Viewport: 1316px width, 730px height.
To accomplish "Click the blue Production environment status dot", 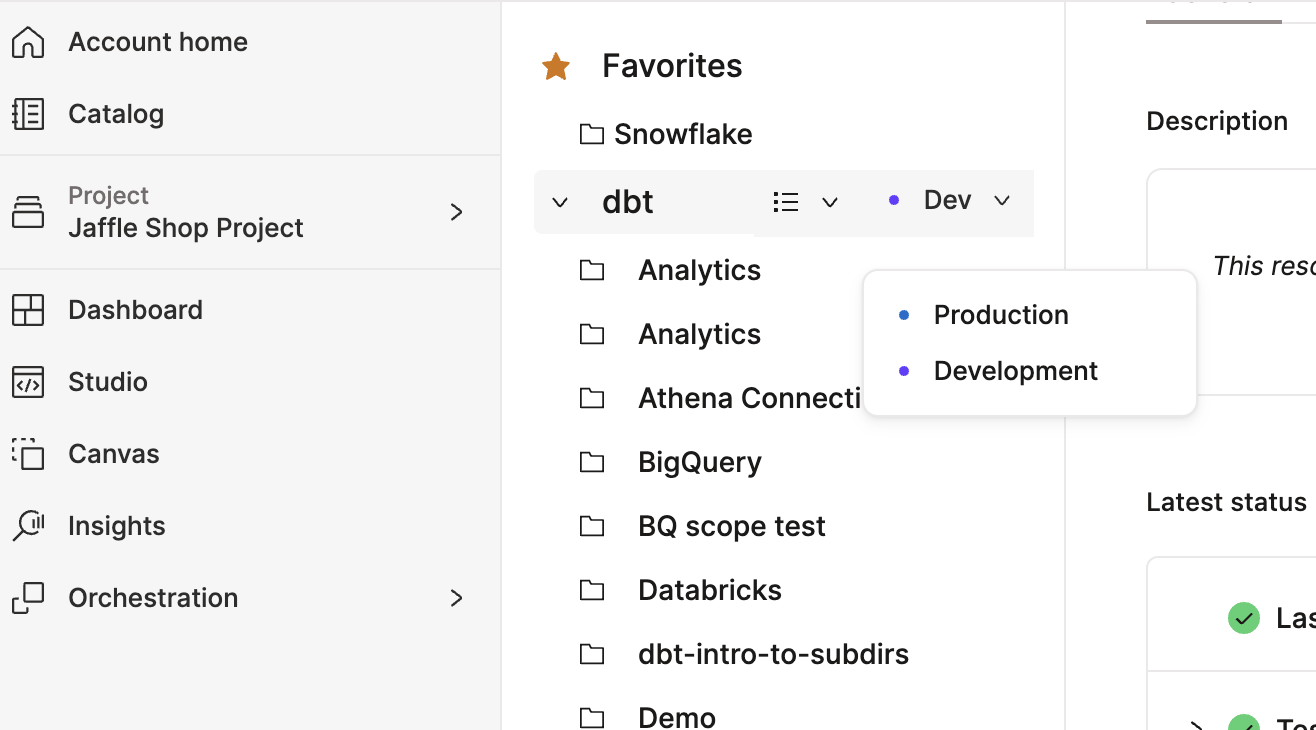I will 903,314.
